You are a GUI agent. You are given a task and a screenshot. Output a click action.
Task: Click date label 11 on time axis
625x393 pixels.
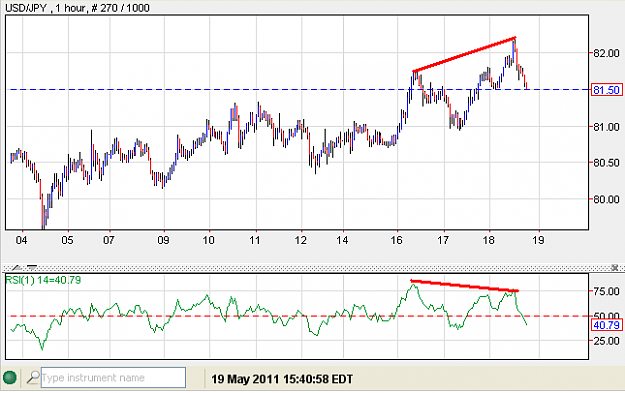[x=255, y=240]
